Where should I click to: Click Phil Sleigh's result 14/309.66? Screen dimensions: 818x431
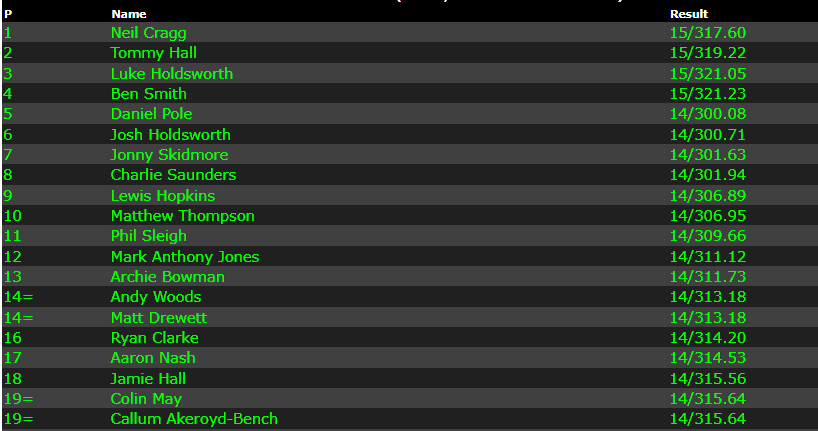pyautogui.click(x=707, y=236)
